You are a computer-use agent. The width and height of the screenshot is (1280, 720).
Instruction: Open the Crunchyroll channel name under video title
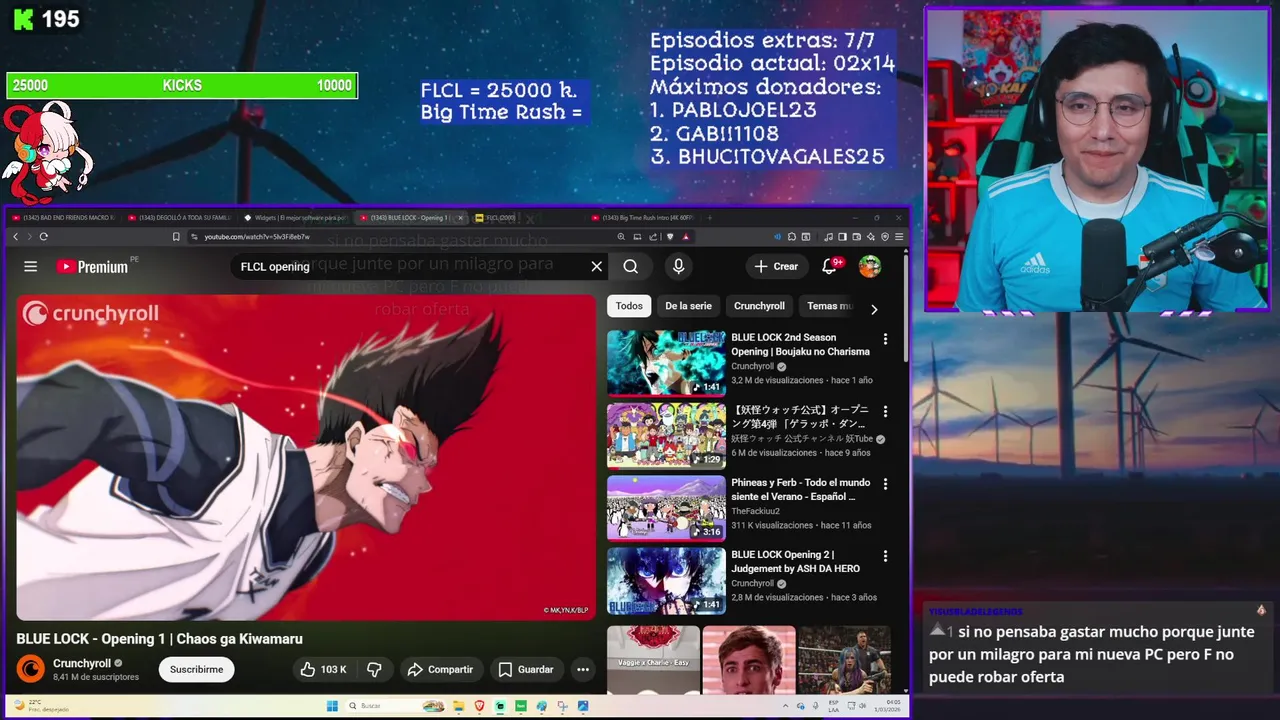[x=82, y=663]
